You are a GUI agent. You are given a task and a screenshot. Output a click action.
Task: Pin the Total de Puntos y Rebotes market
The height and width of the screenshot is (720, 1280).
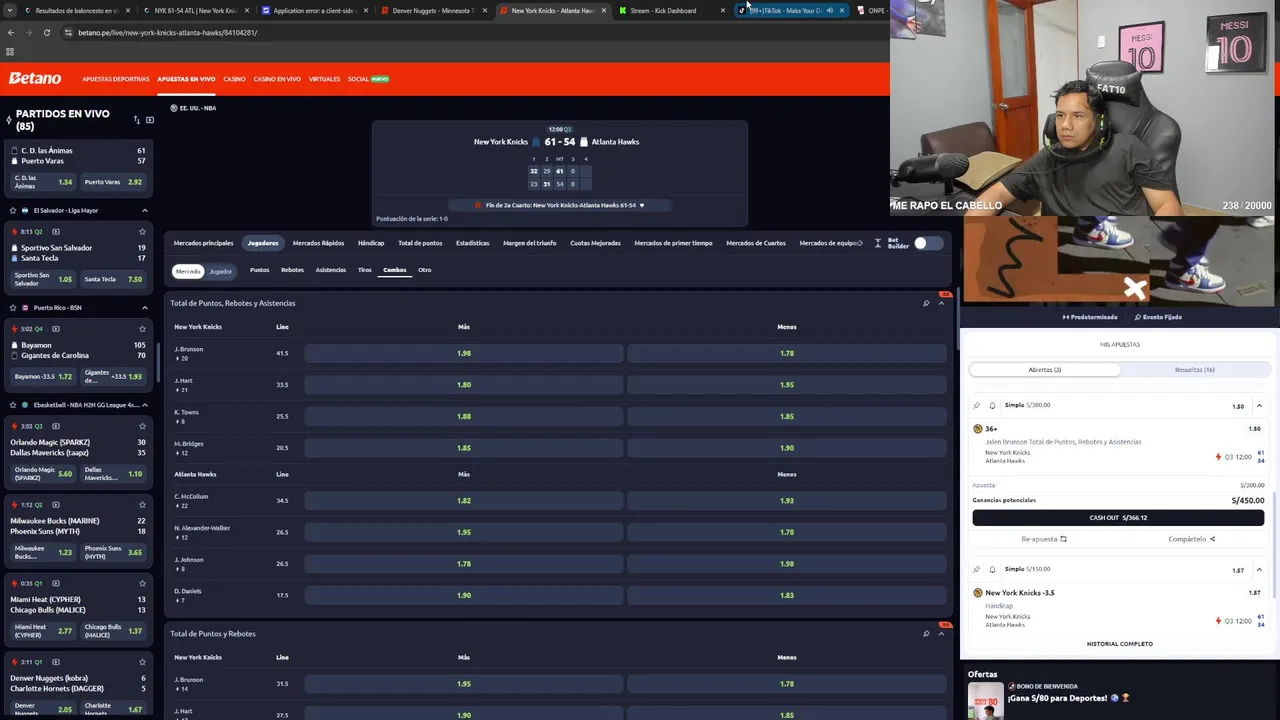[926, 633]
